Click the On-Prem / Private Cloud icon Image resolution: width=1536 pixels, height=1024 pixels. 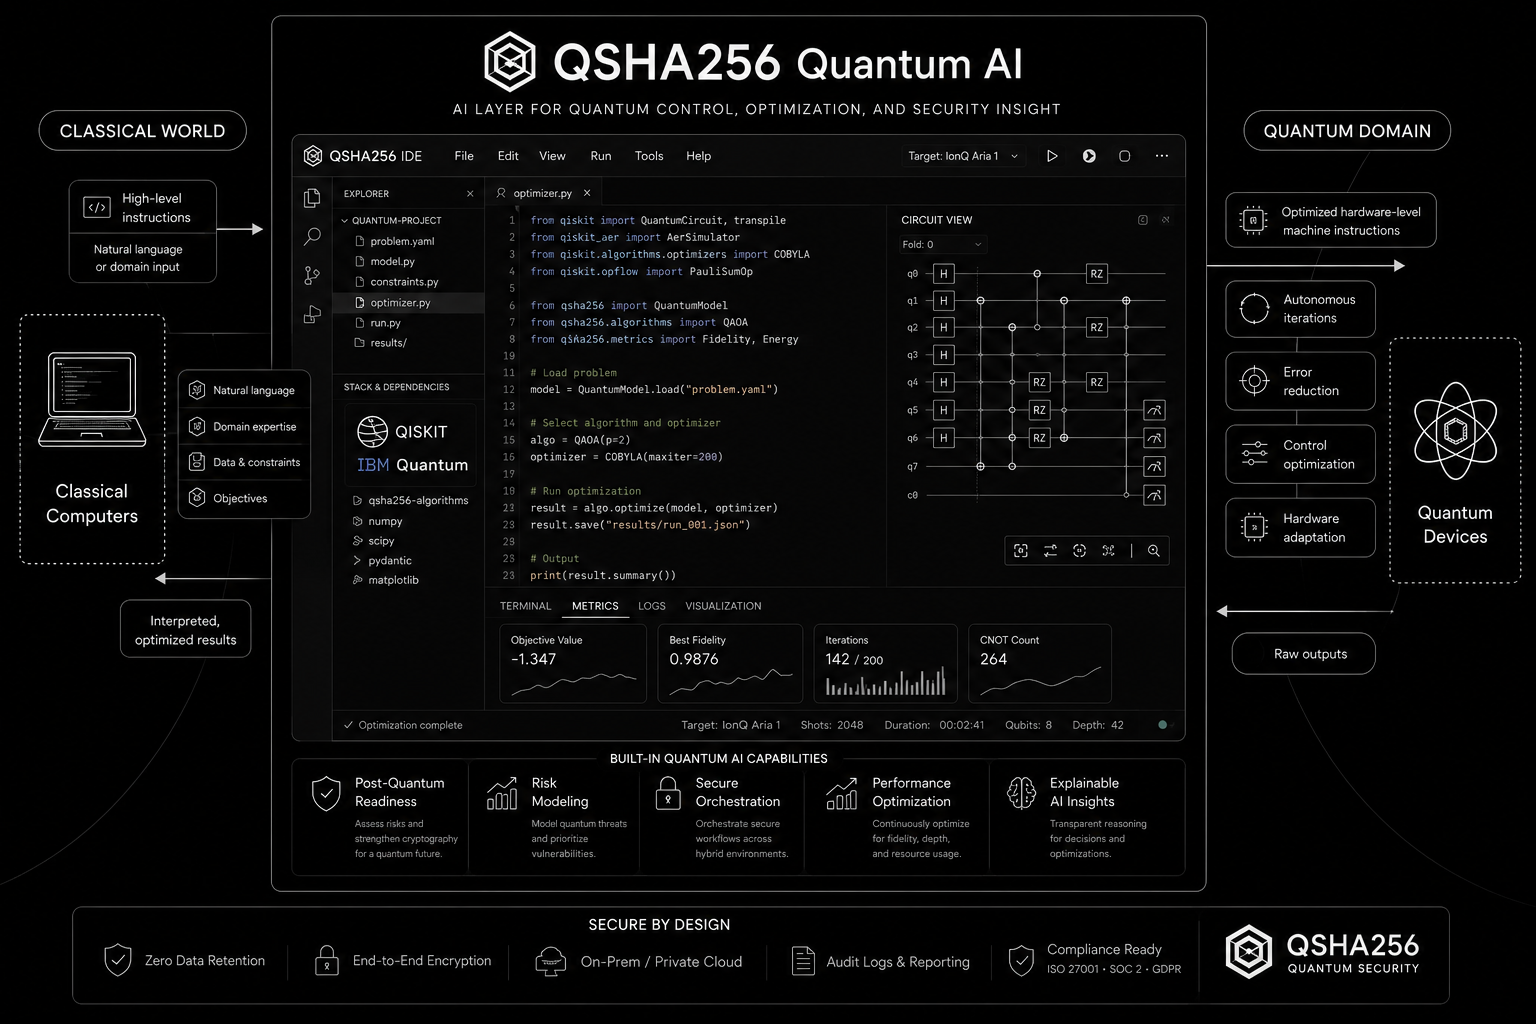click(550, 961)
